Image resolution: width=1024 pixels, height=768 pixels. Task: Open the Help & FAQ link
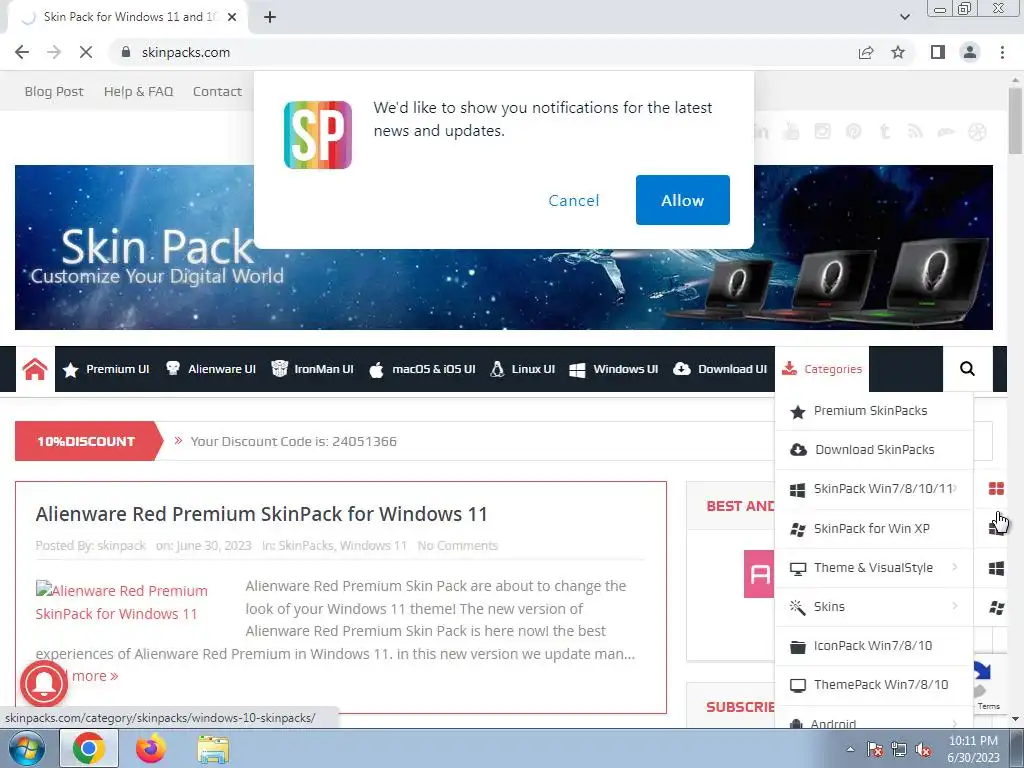click(x=138, y=91)
